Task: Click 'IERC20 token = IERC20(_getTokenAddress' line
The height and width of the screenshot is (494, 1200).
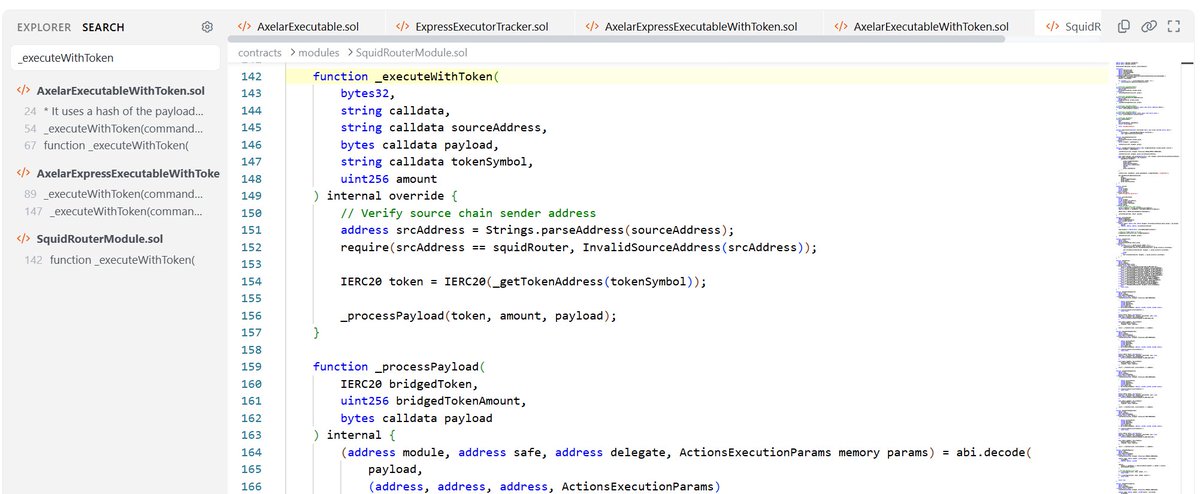Action: [x=524, y=282]
